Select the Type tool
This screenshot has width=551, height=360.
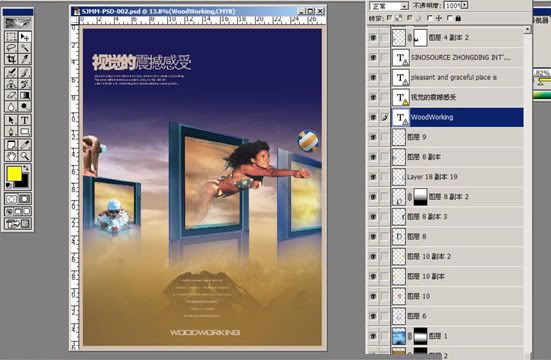click(x=25, y=120)
